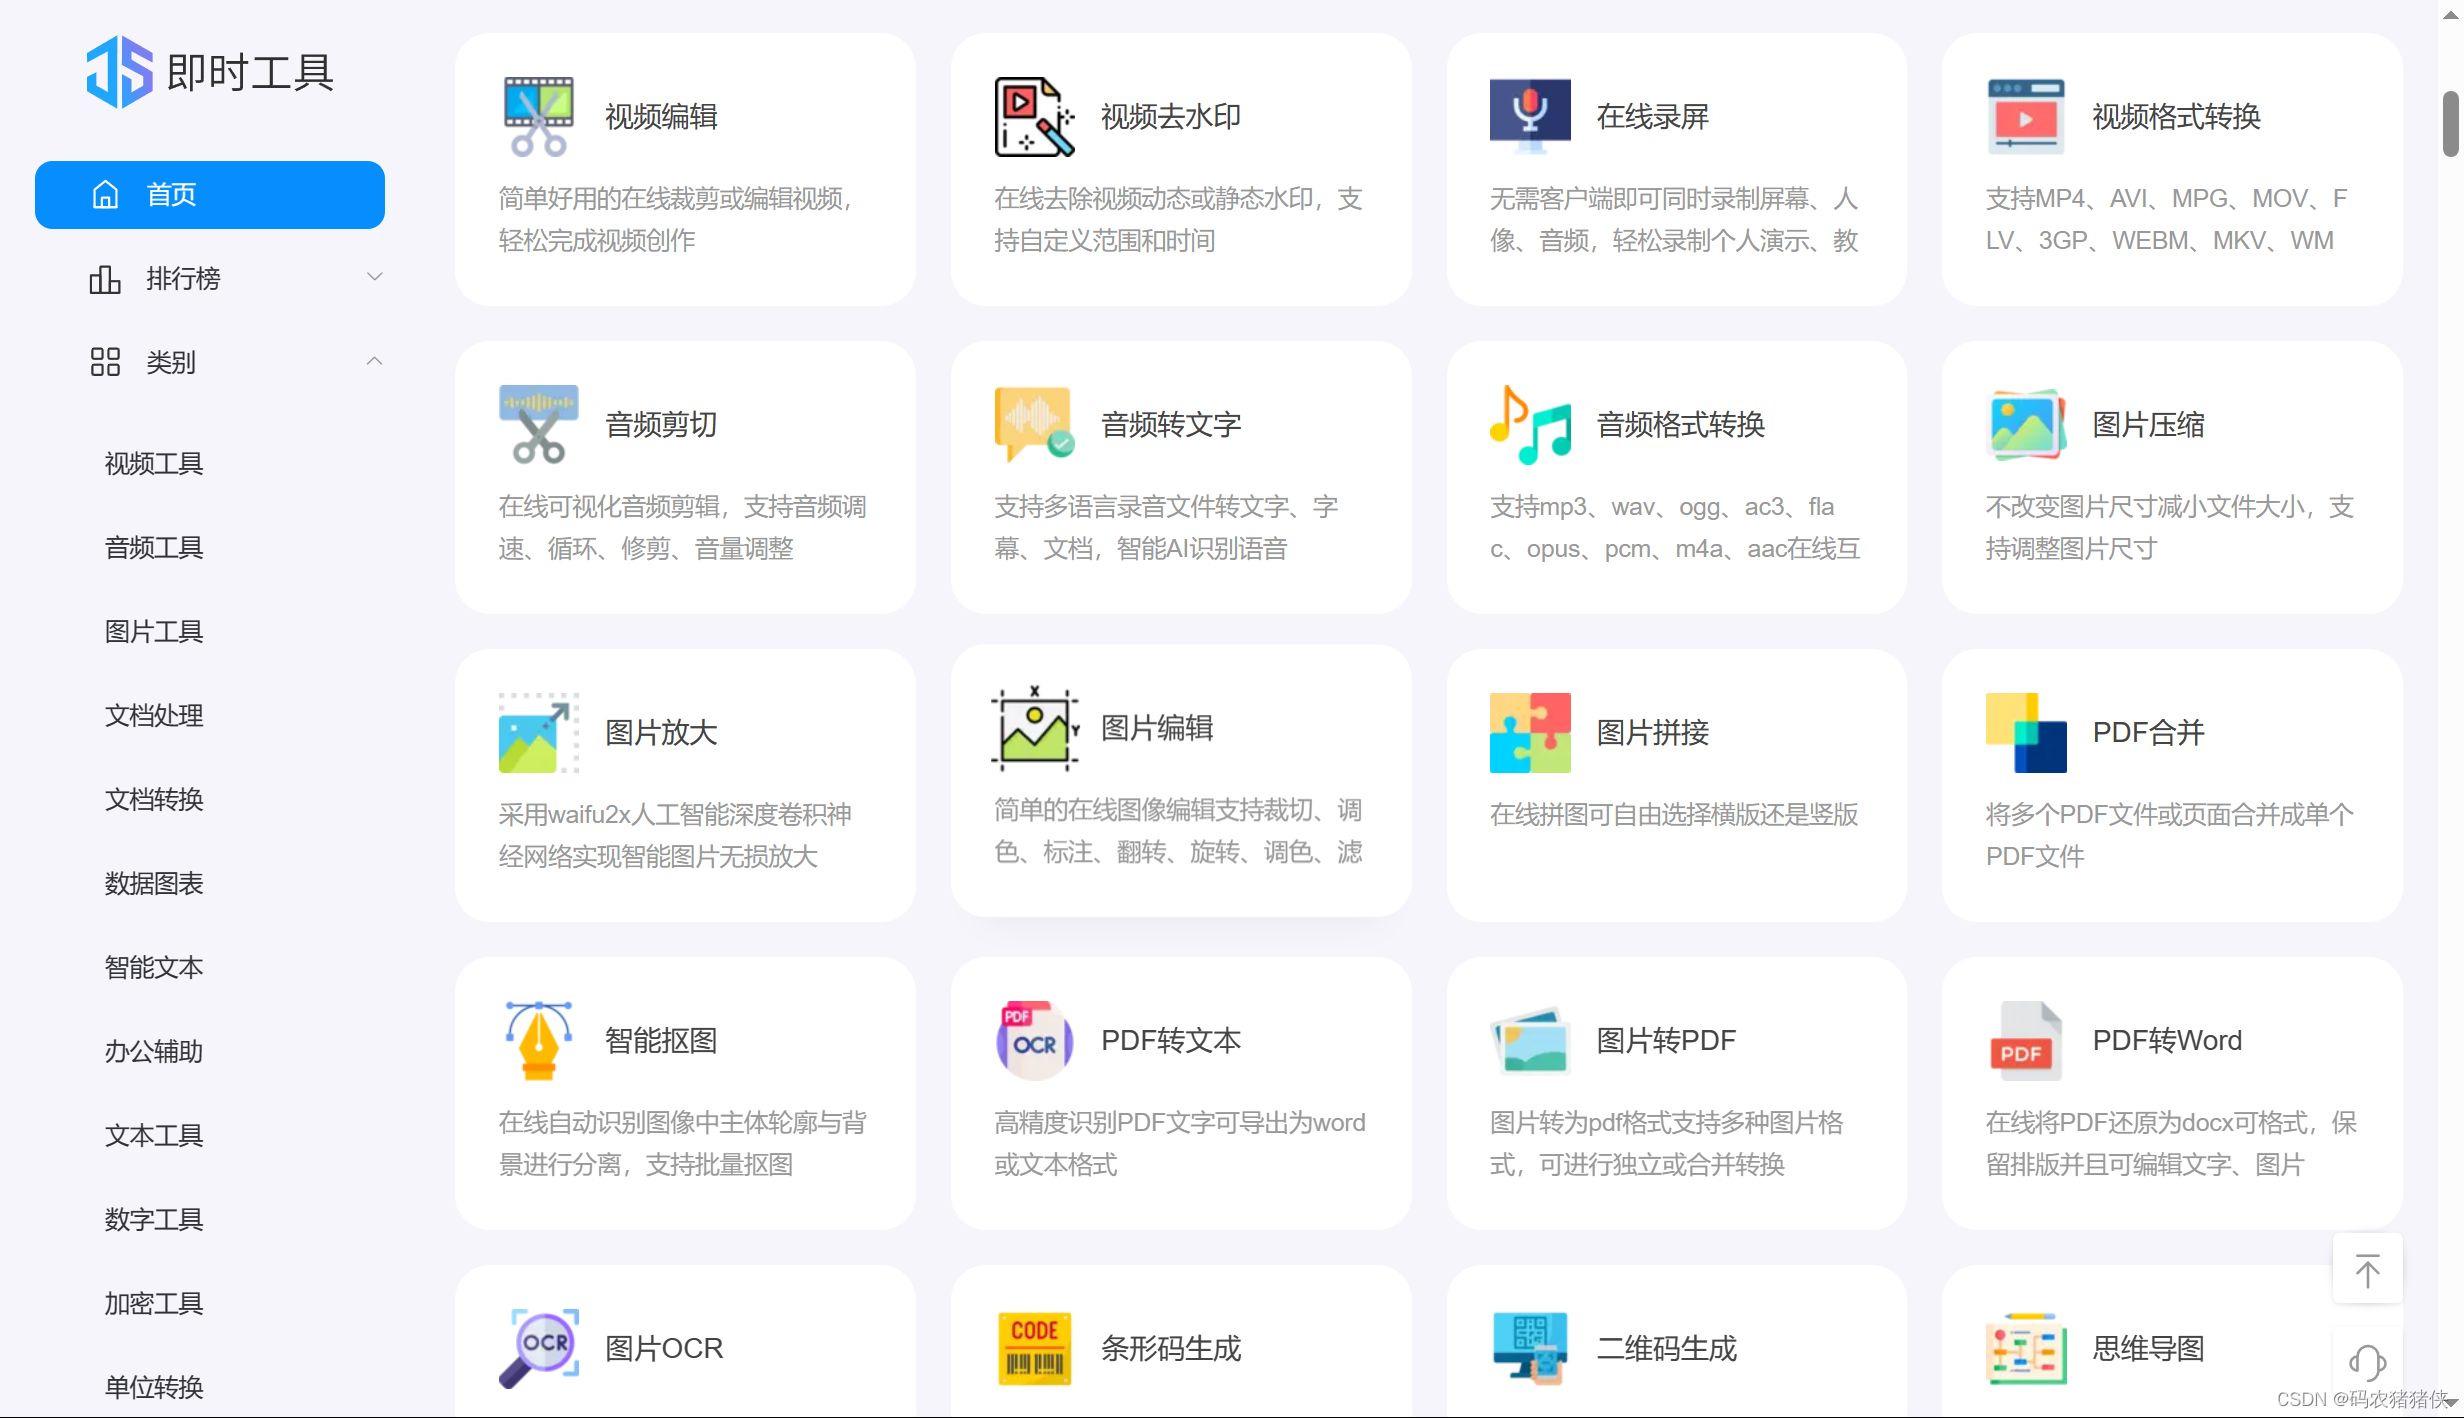
Task: Click the PDF to text OCR icon
Action: (1034, 1040)
